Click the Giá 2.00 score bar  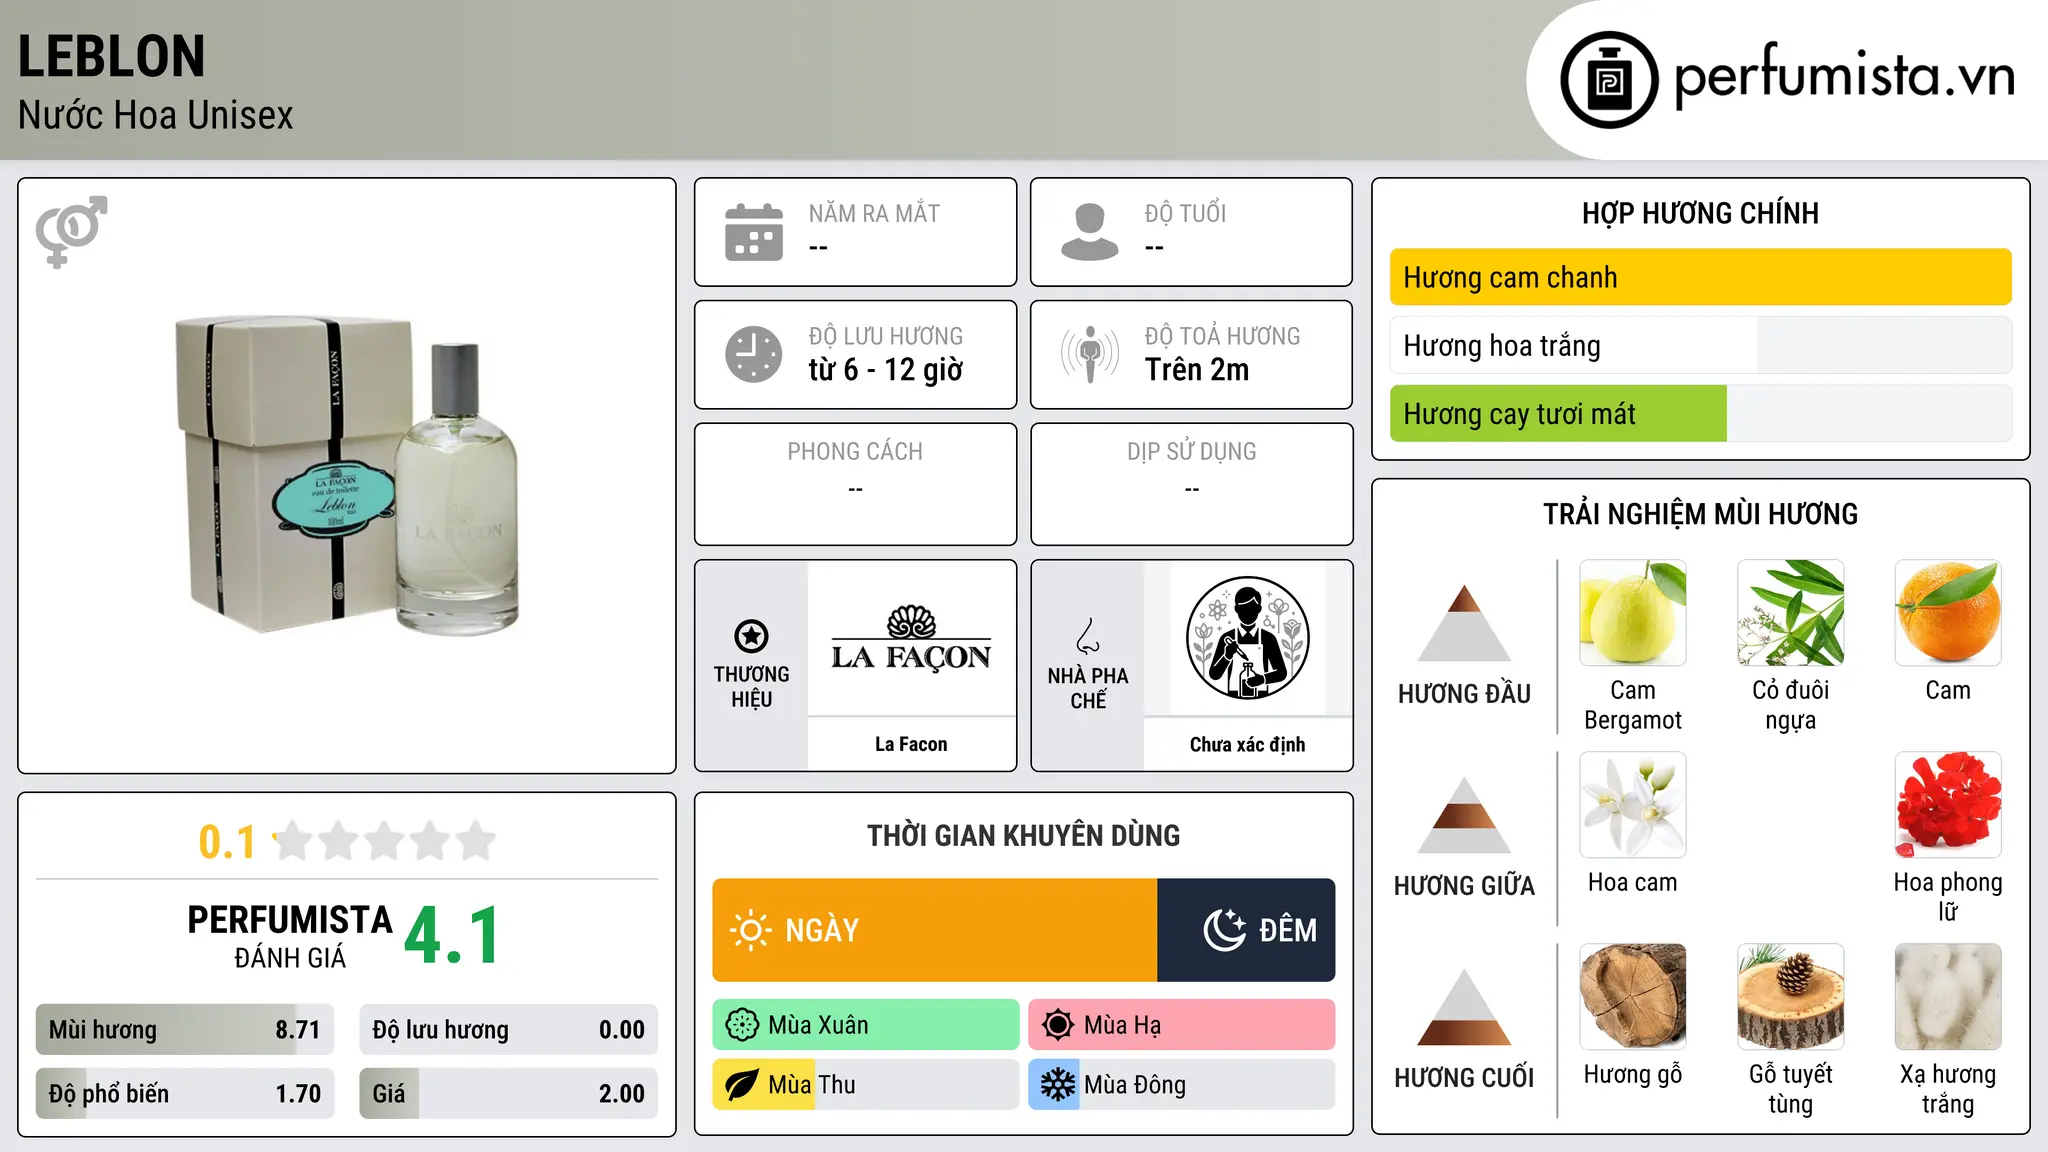[x=508, y=1094]
